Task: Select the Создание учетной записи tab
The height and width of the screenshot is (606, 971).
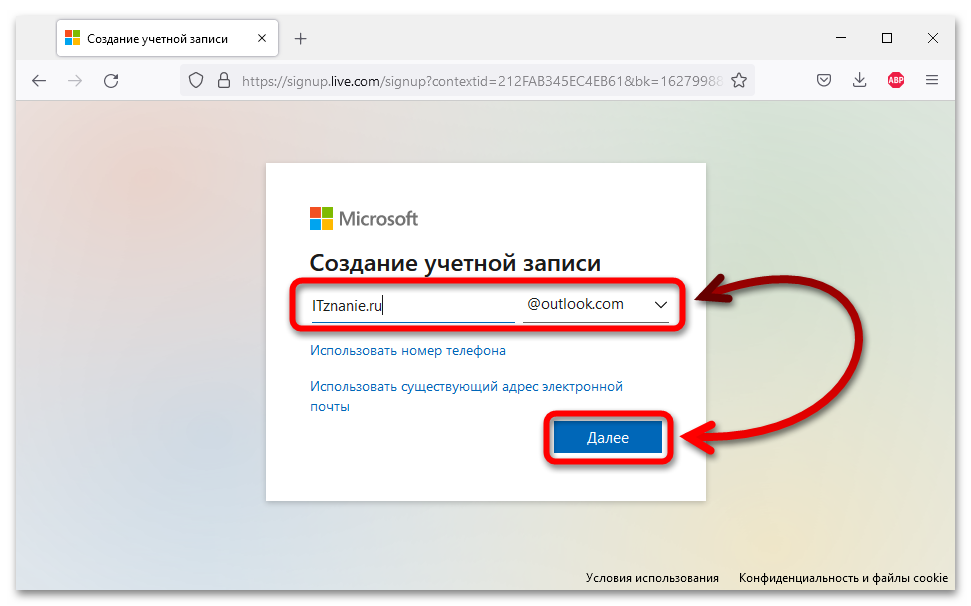Action: pos(167,38)
